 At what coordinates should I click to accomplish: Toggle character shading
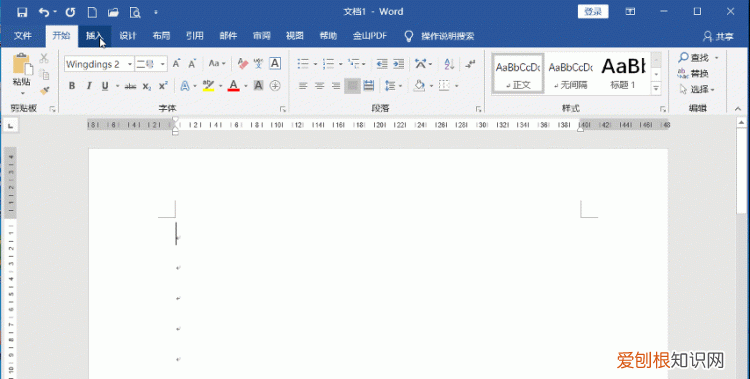pyautogui.click(x=258, y=86)
